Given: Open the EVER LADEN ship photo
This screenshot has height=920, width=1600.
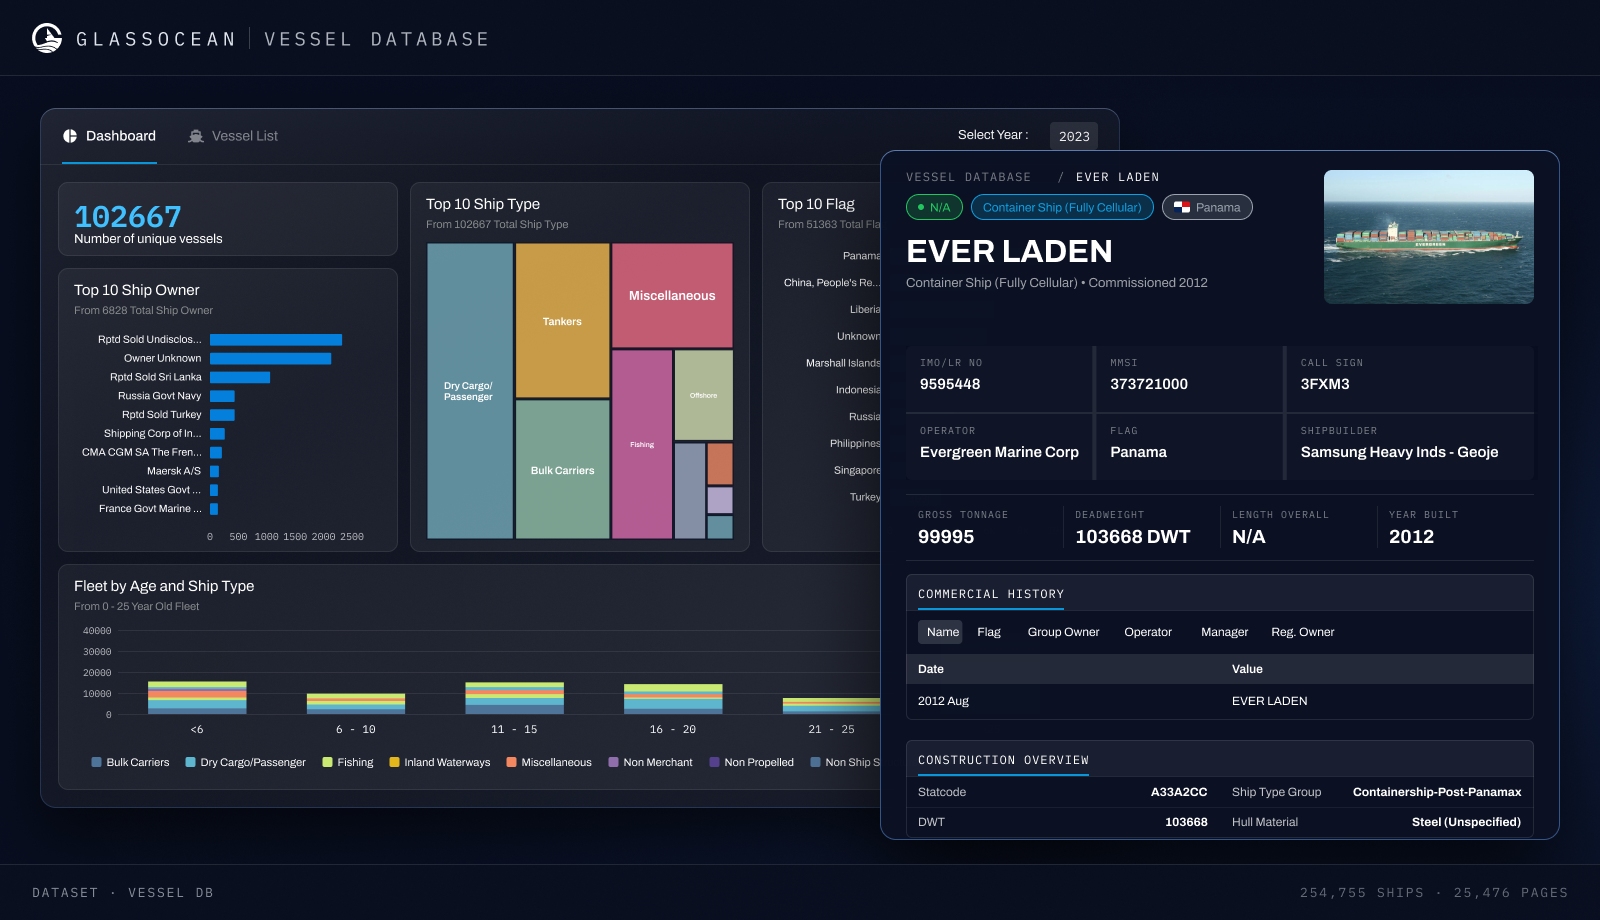Looking at the screenshot, I should pyautogui.click(x=1429, y=237).
